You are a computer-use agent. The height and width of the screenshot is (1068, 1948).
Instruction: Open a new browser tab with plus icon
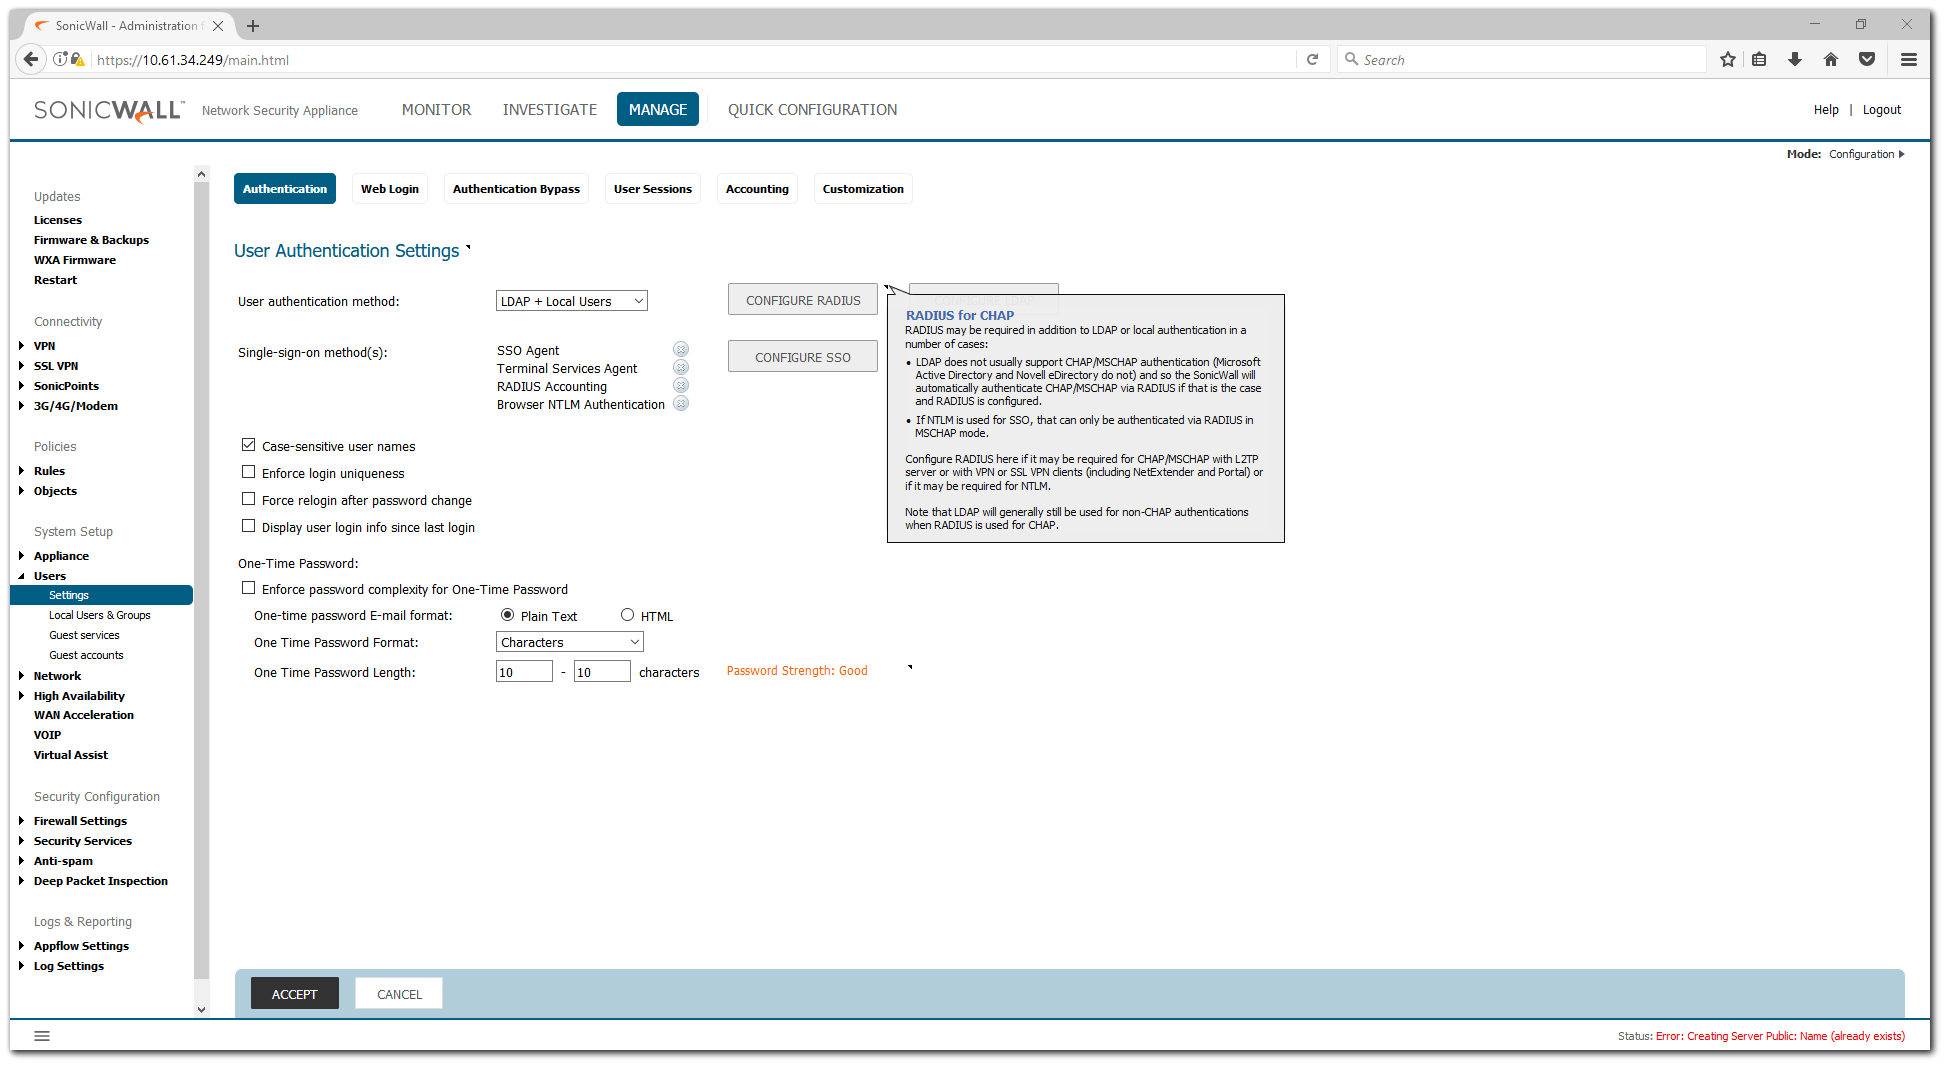[253, 26]
